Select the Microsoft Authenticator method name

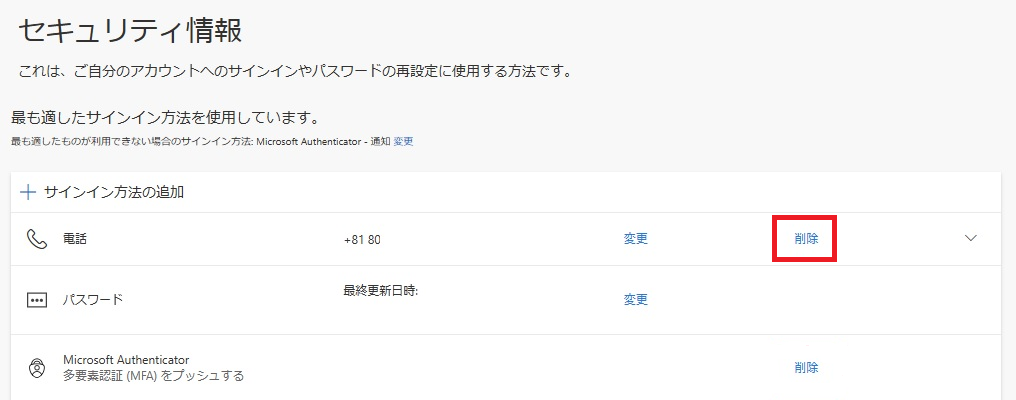pos(126,360)
